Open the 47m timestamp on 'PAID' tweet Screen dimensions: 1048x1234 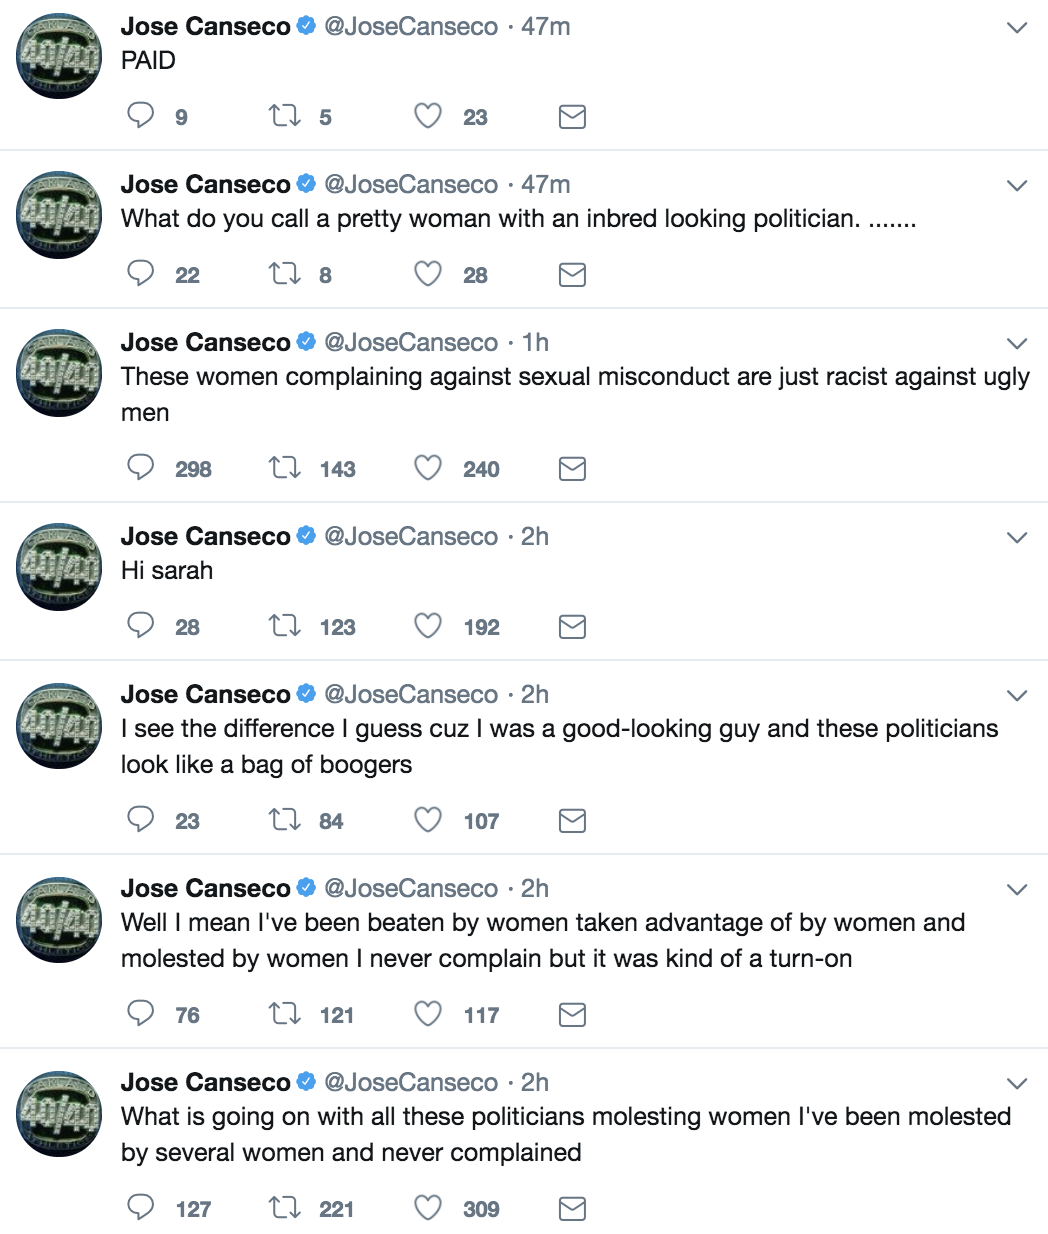[545, 26]
